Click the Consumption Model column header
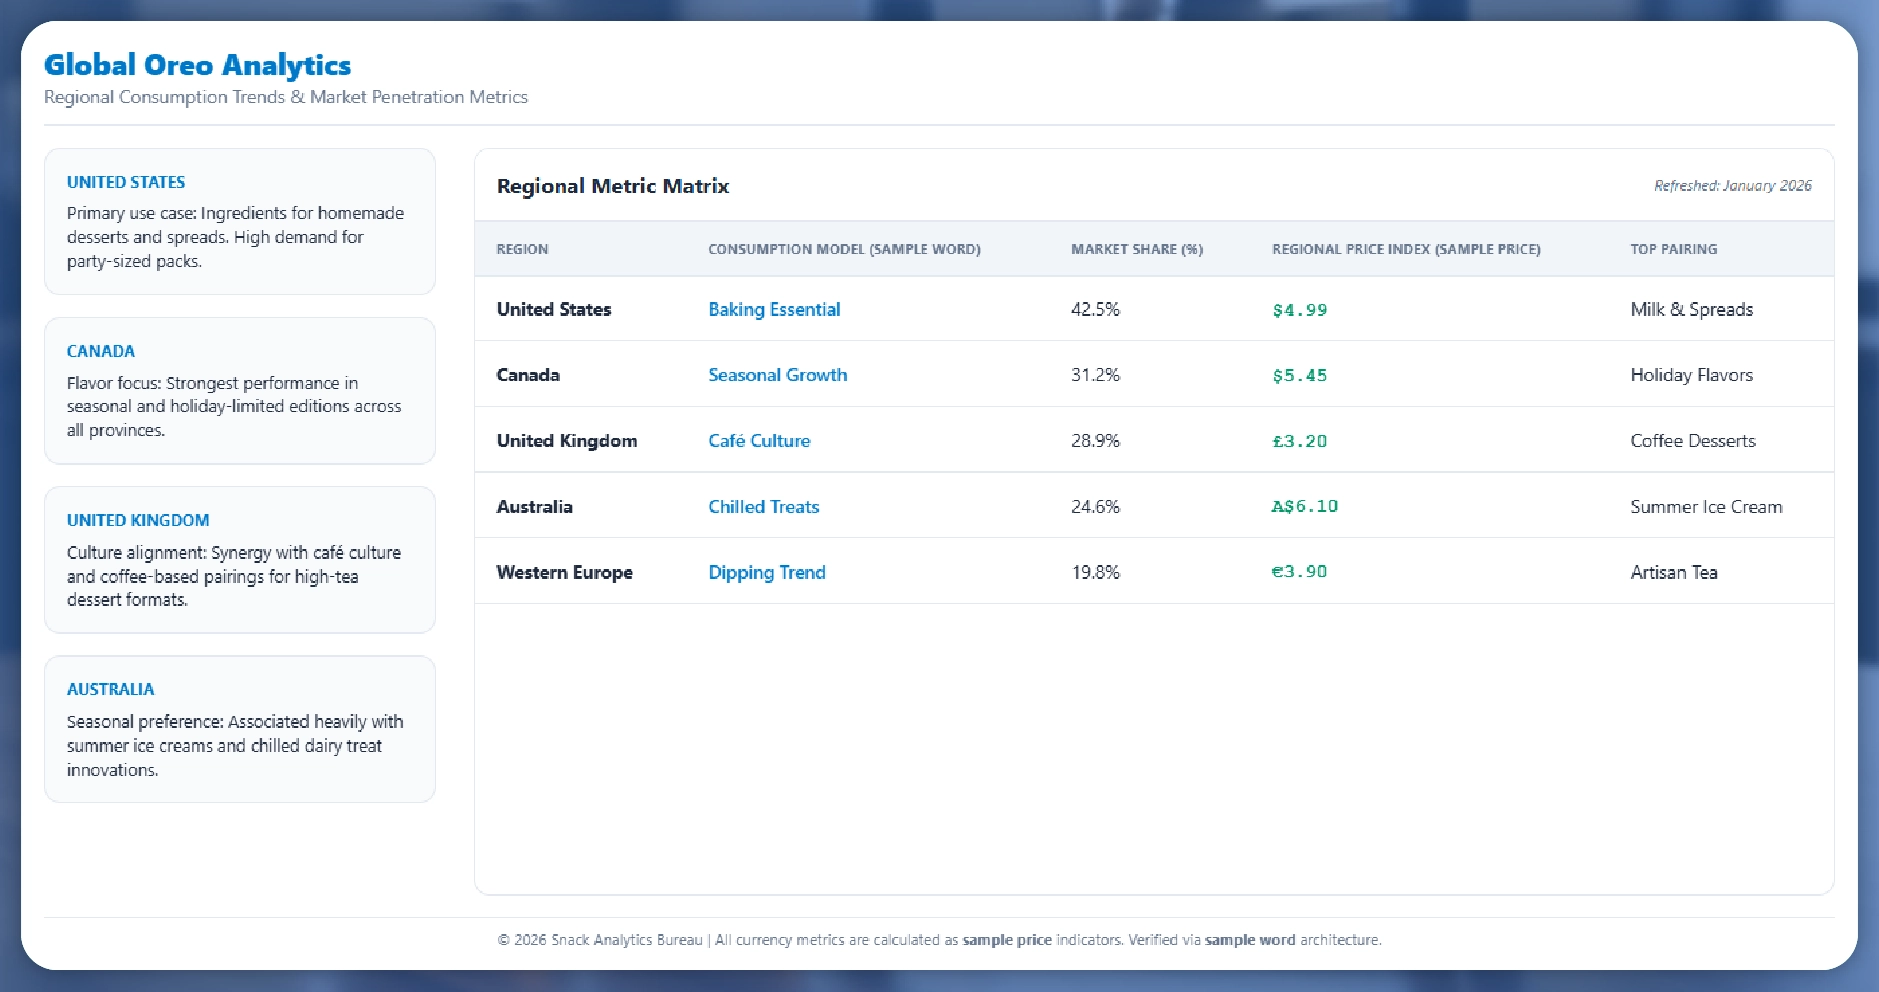The height and width of the screenshot is (992, 1879). tap(844, 249)
